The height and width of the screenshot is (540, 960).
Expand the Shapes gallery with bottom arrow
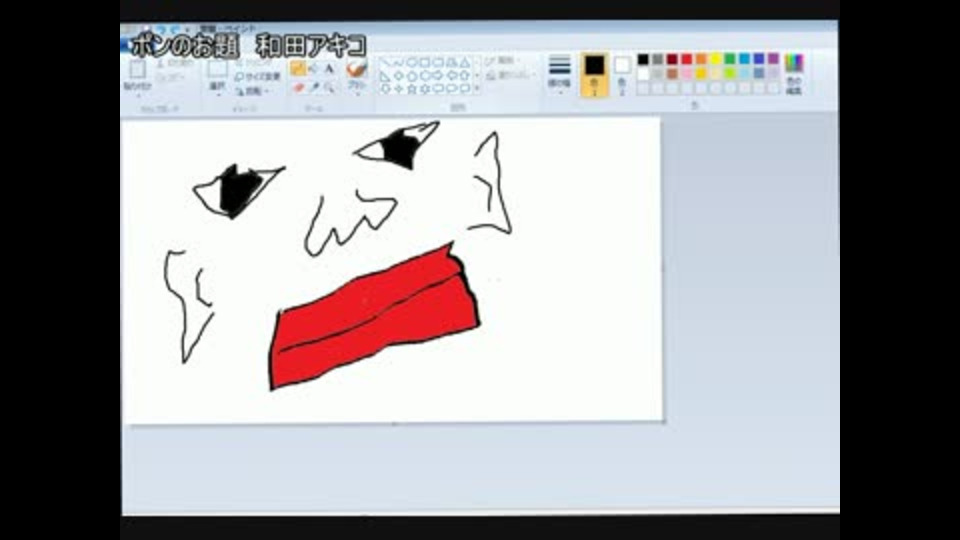tap(477, 89)
